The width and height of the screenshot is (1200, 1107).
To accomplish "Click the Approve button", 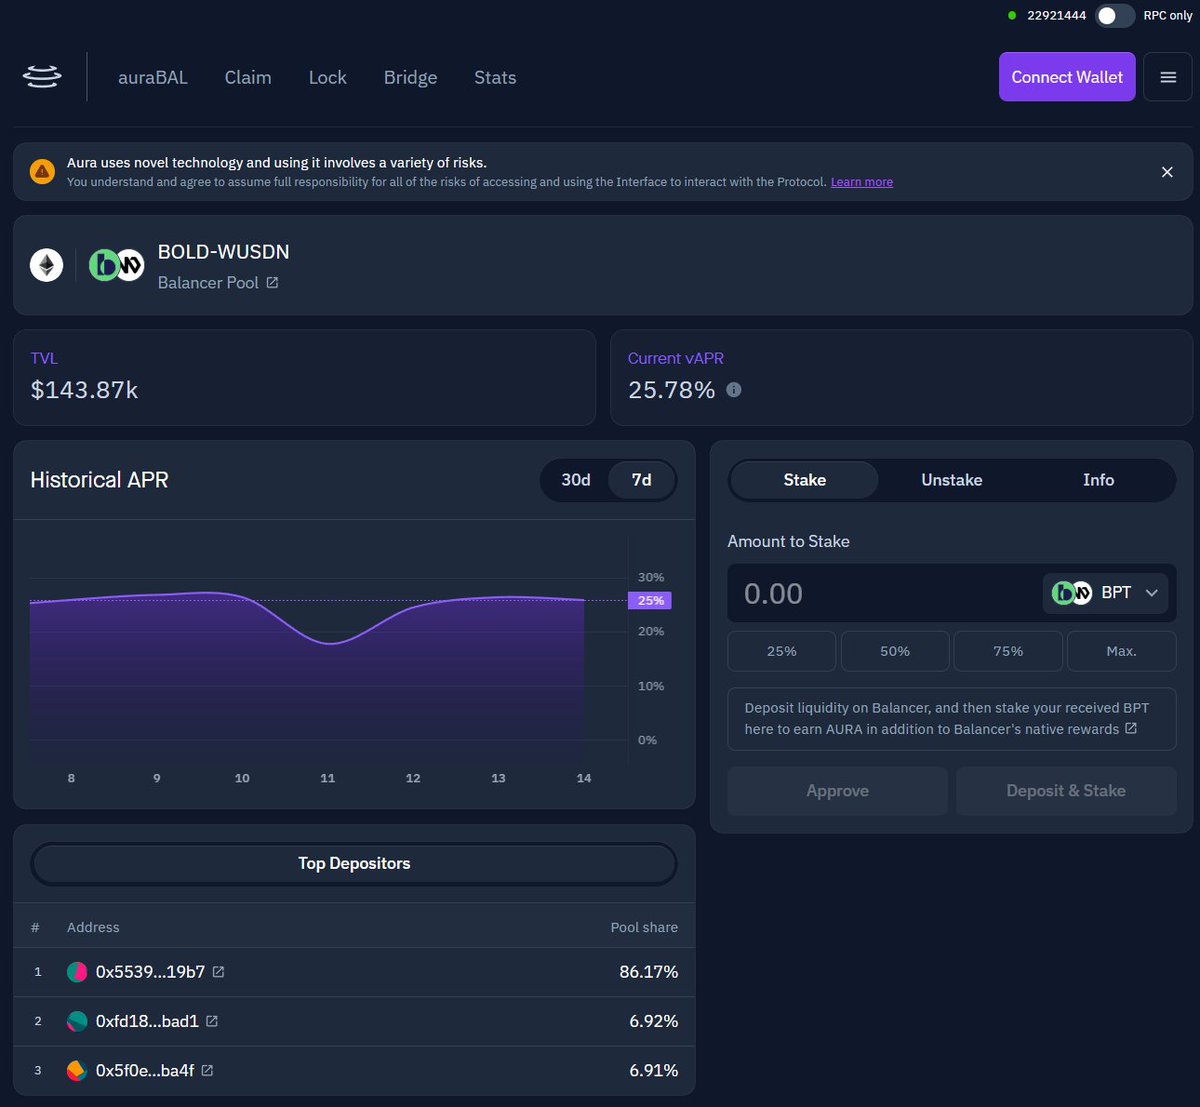I will click(837, 791).
